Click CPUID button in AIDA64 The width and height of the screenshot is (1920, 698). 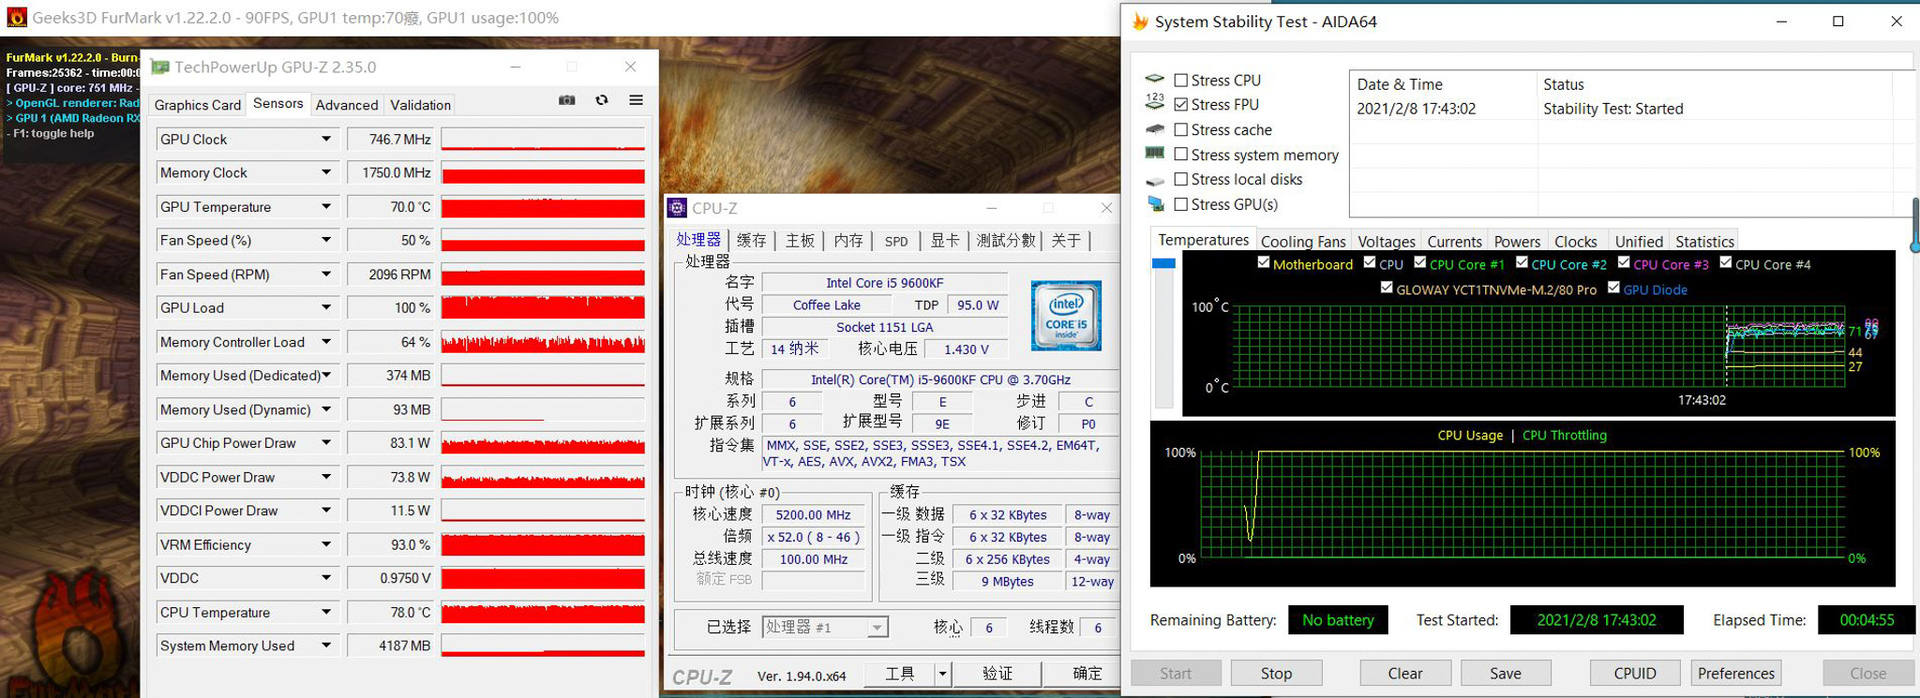(1635, 673)
